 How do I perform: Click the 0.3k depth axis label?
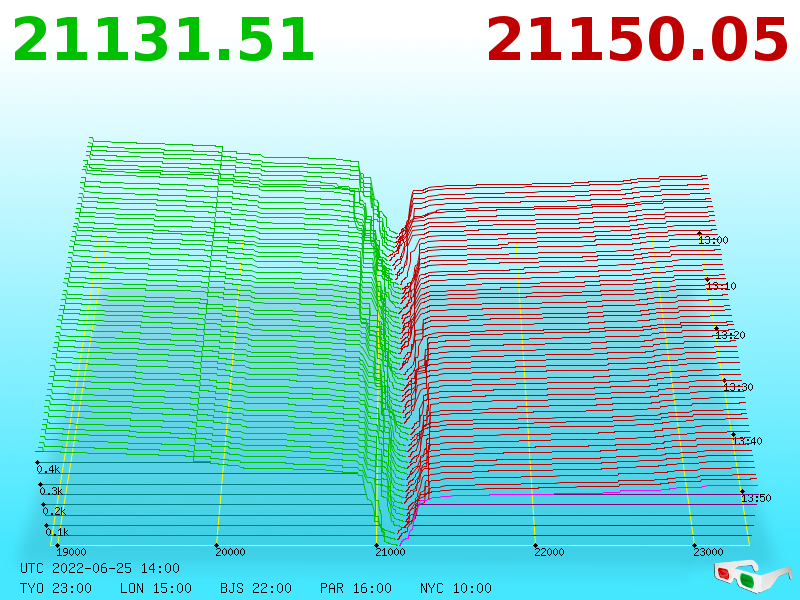pyautogui.click(x=51, y=491)
